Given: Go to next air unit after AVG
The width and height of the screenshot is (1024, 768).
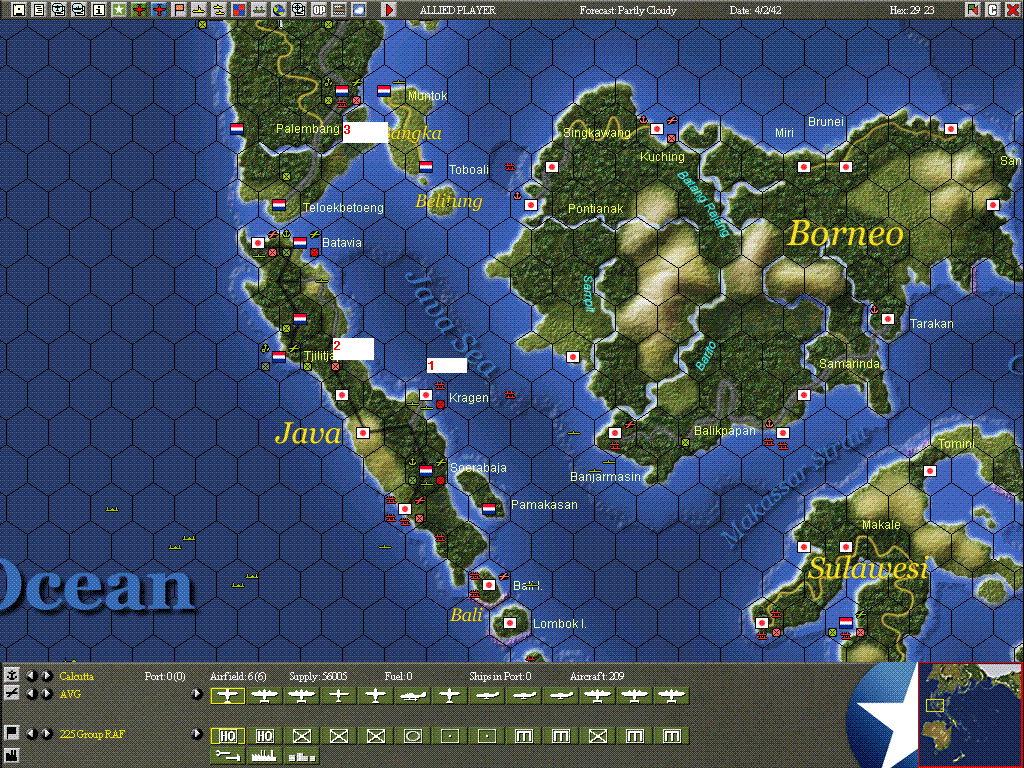Looking at the screenshot, I should coord(46,694).
